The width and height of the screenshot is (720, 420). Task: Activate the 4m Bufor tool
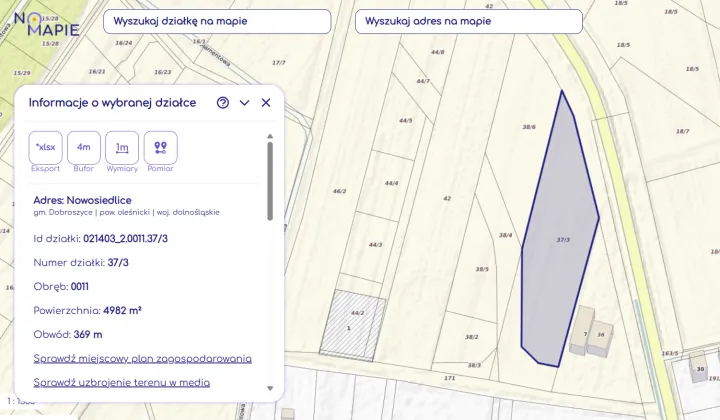[x=84, y=147]
